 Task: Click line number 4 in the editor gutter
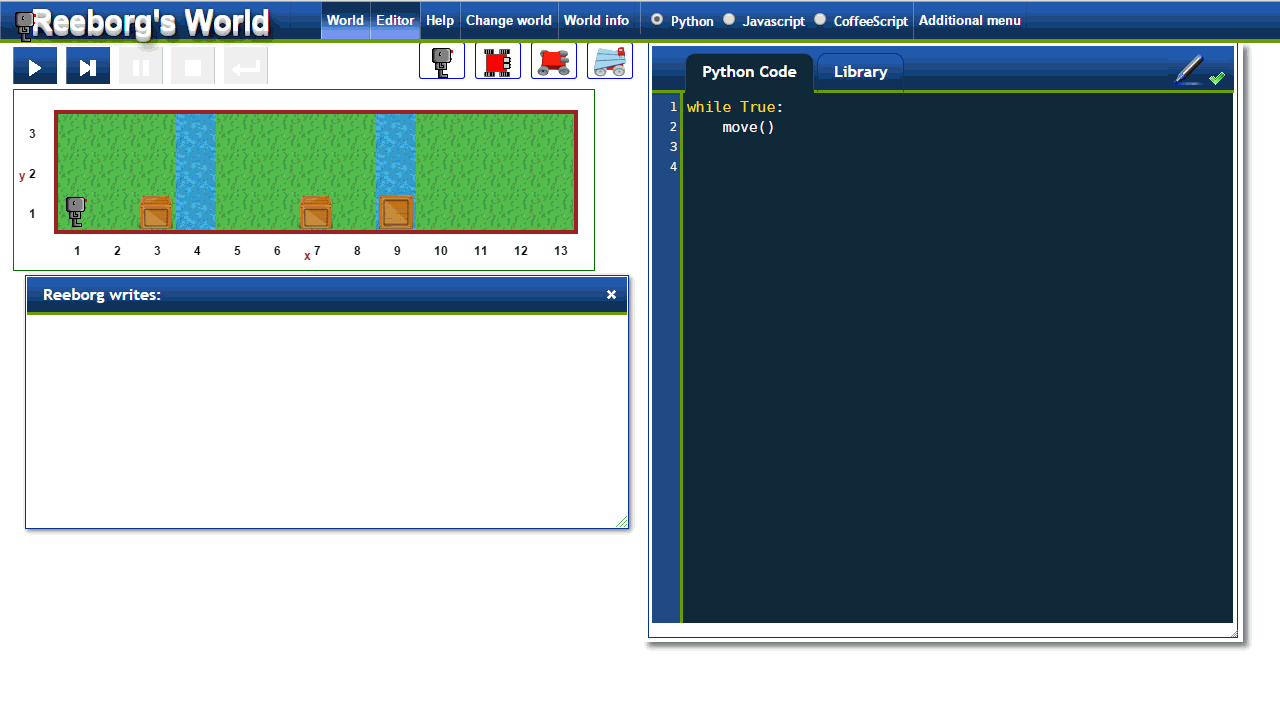(x=674, y=167)
